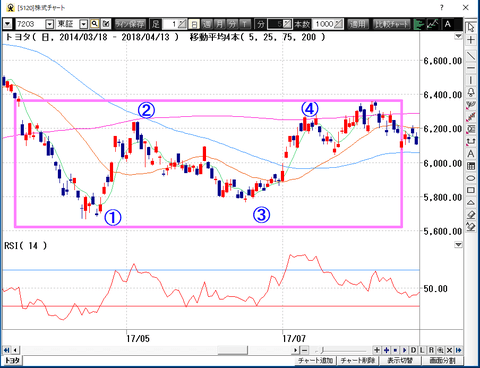
Task: Select the Fibonacci retracement tool
Action: 471,129
